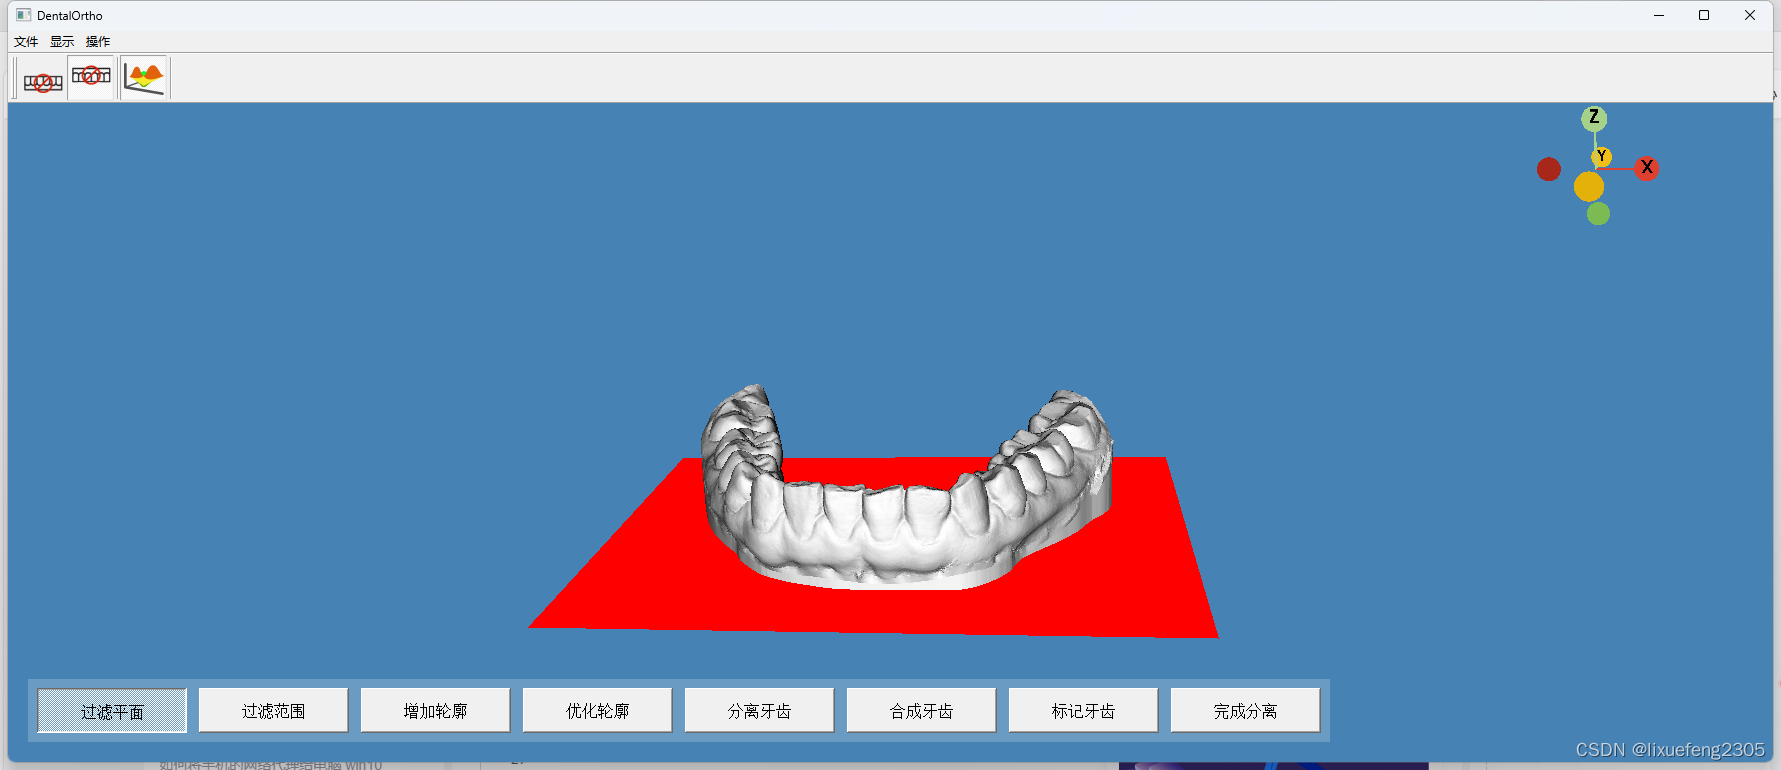Click the 分离牙齿 button
Viewport: 1781px width, 770px height.
759,711
